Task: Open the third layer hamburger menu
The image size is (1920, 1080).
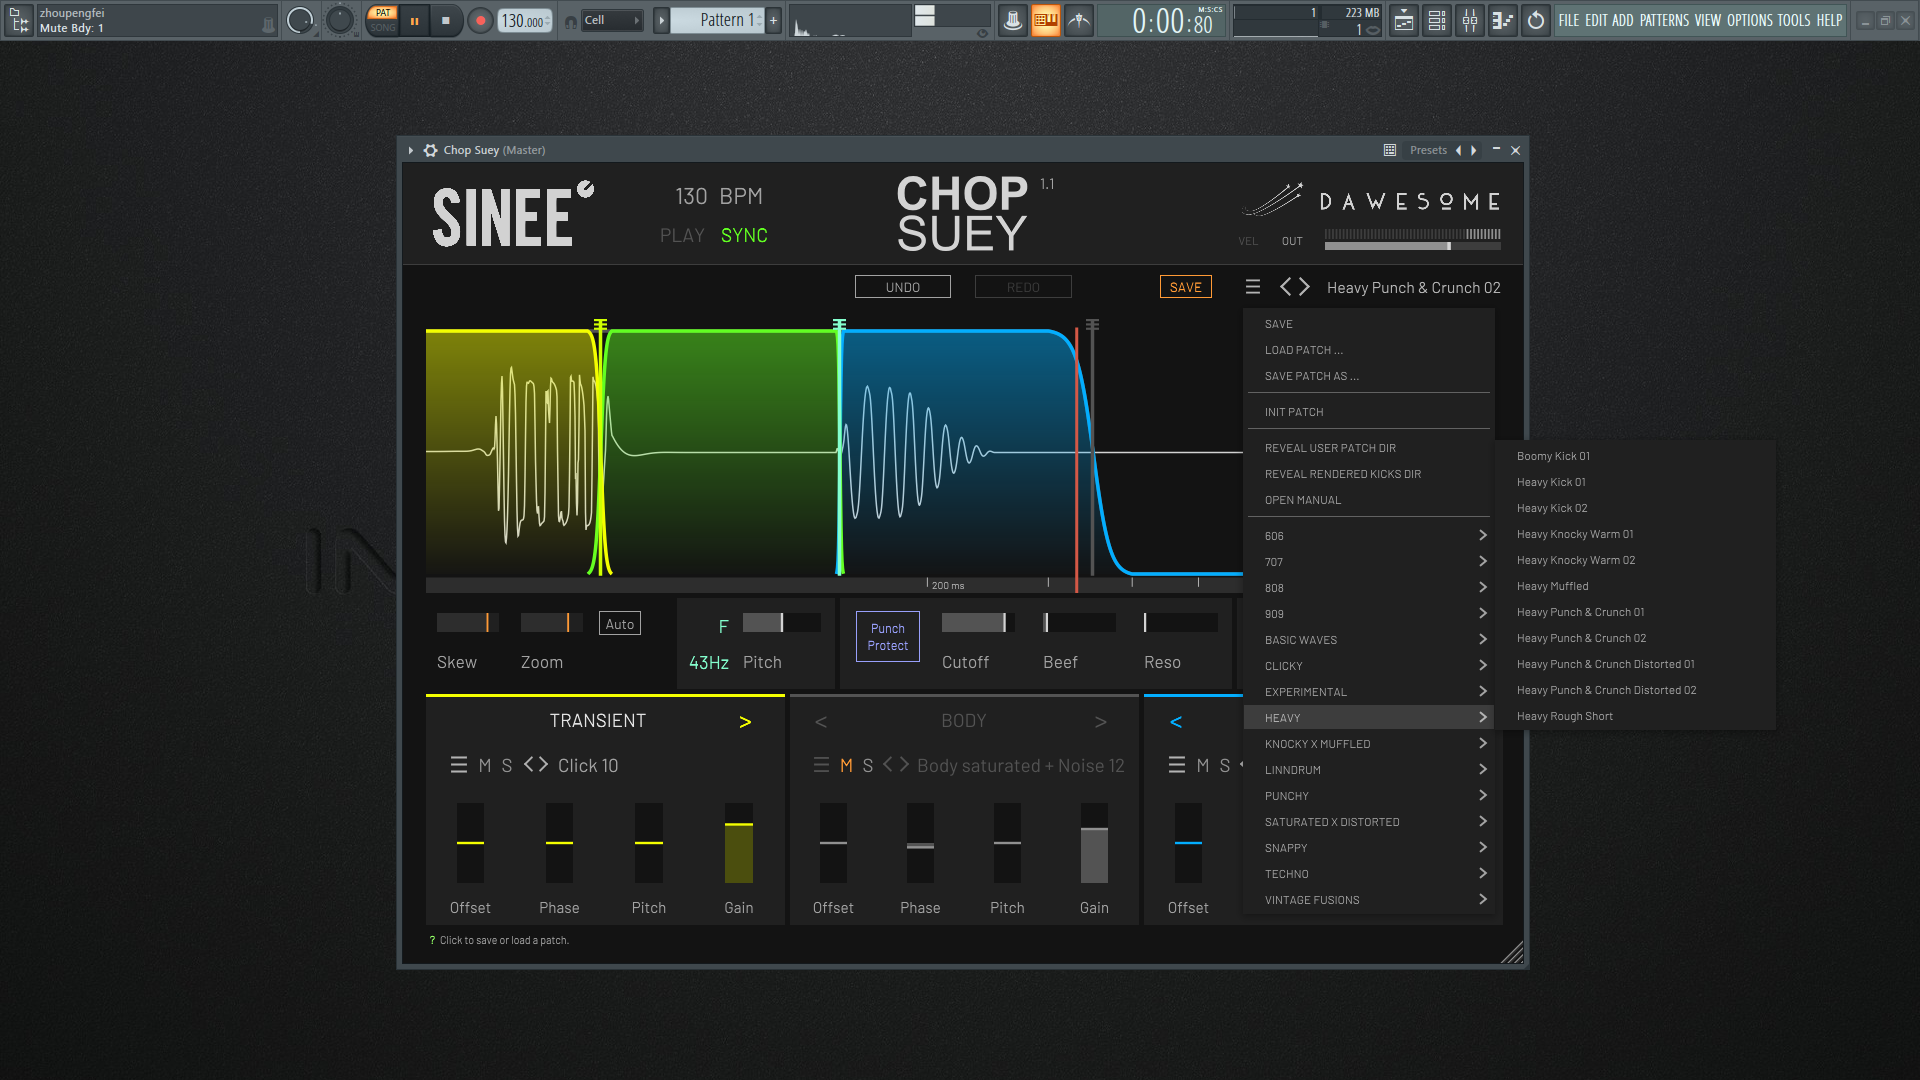Action: pyautogui.click(x=1177, y=765)
